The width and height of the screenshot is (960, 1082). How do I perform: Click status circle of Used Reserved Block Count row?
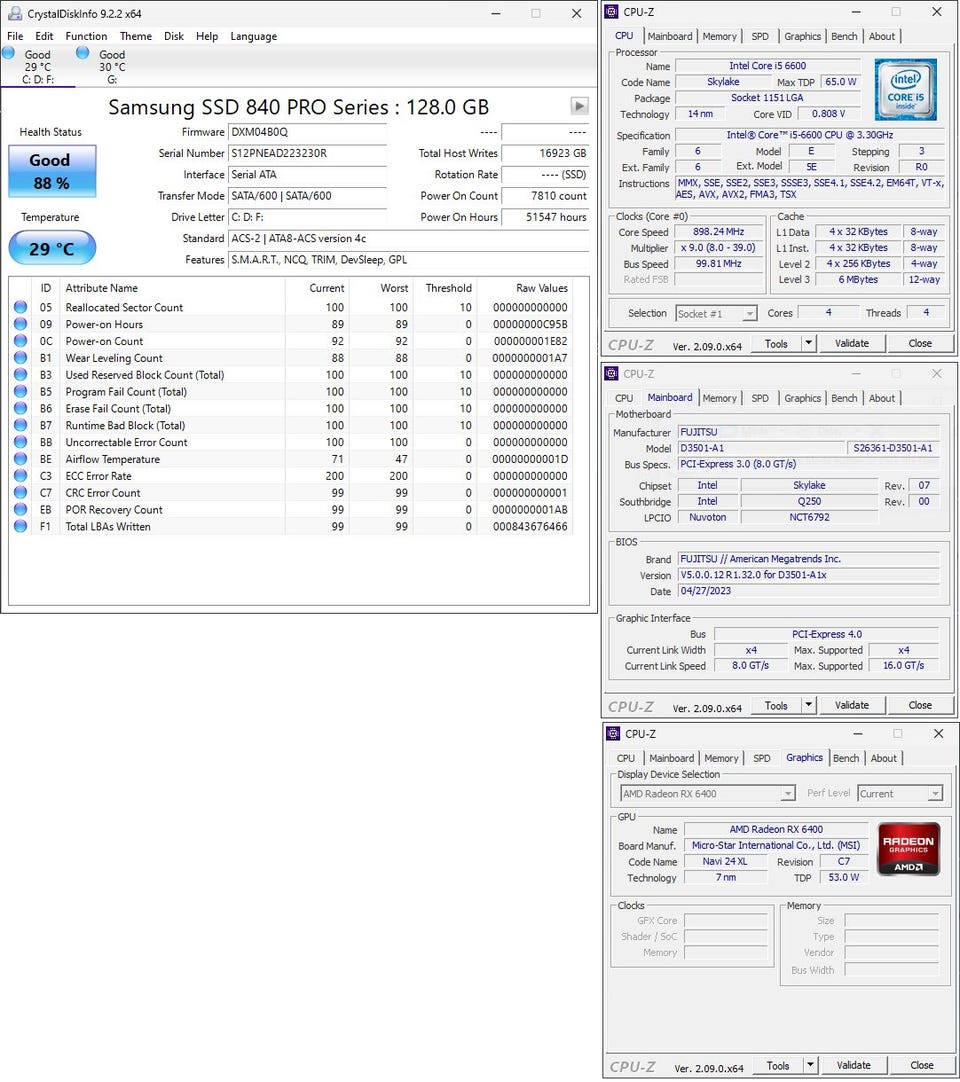[21, 375]
